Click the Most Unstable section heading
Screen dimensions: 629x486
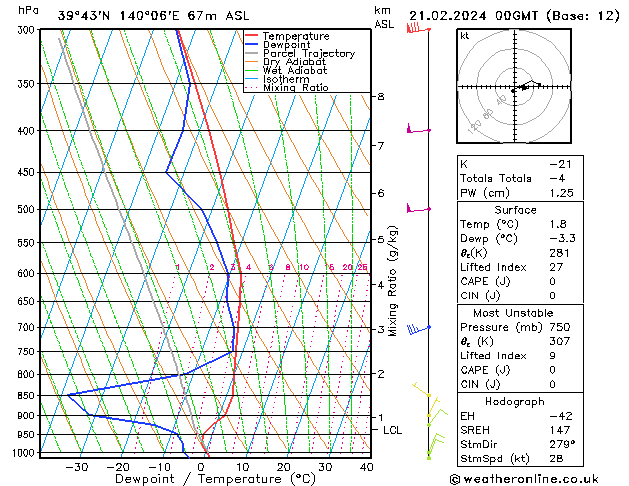coord(513,313)
